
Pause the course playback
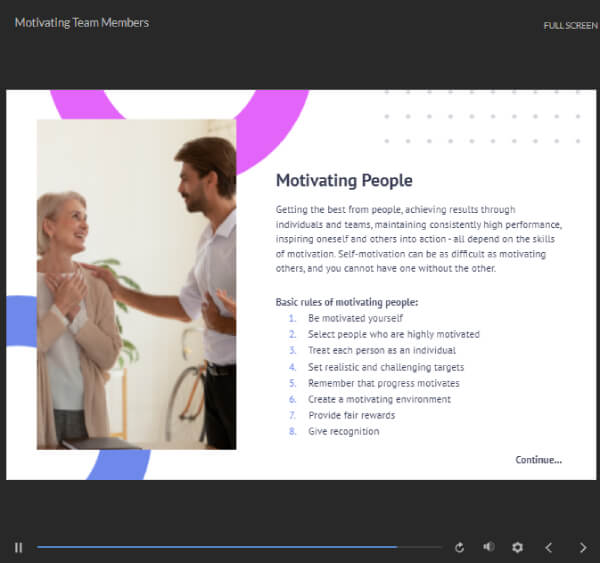[x=18, y=547]
